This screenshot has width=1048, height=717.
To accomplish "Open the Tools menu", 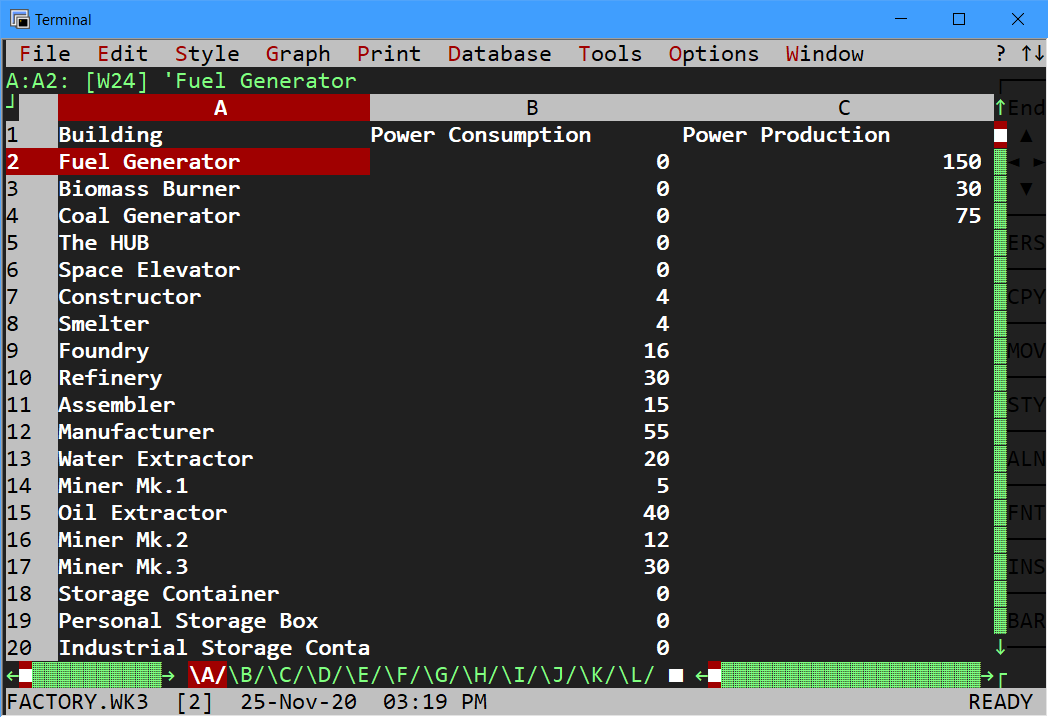I will click(x=610, y=53).
